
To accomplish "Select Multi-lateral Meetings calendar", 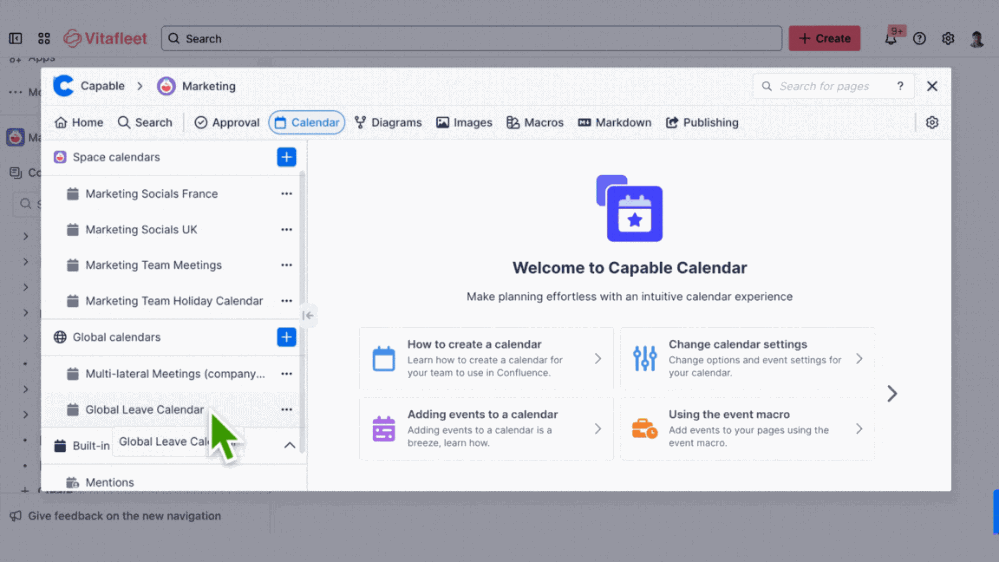I will 173,374.
